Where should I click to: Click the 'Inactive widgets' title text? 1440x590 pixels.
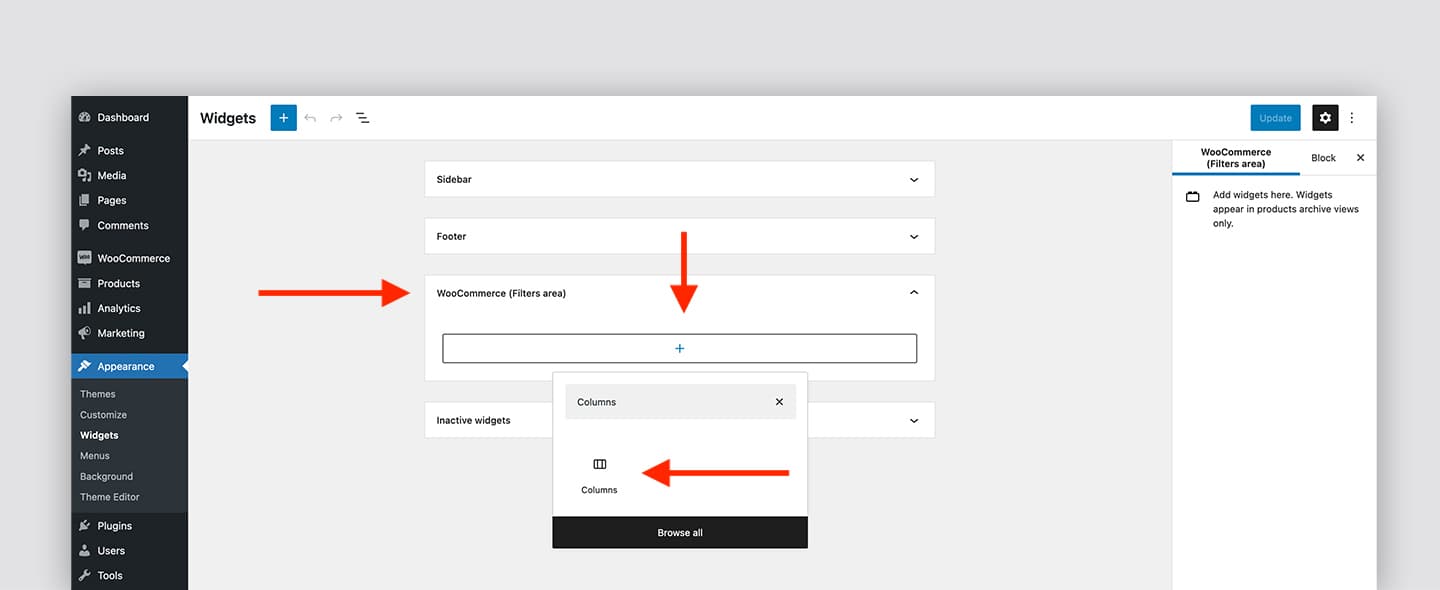point(474,421)
